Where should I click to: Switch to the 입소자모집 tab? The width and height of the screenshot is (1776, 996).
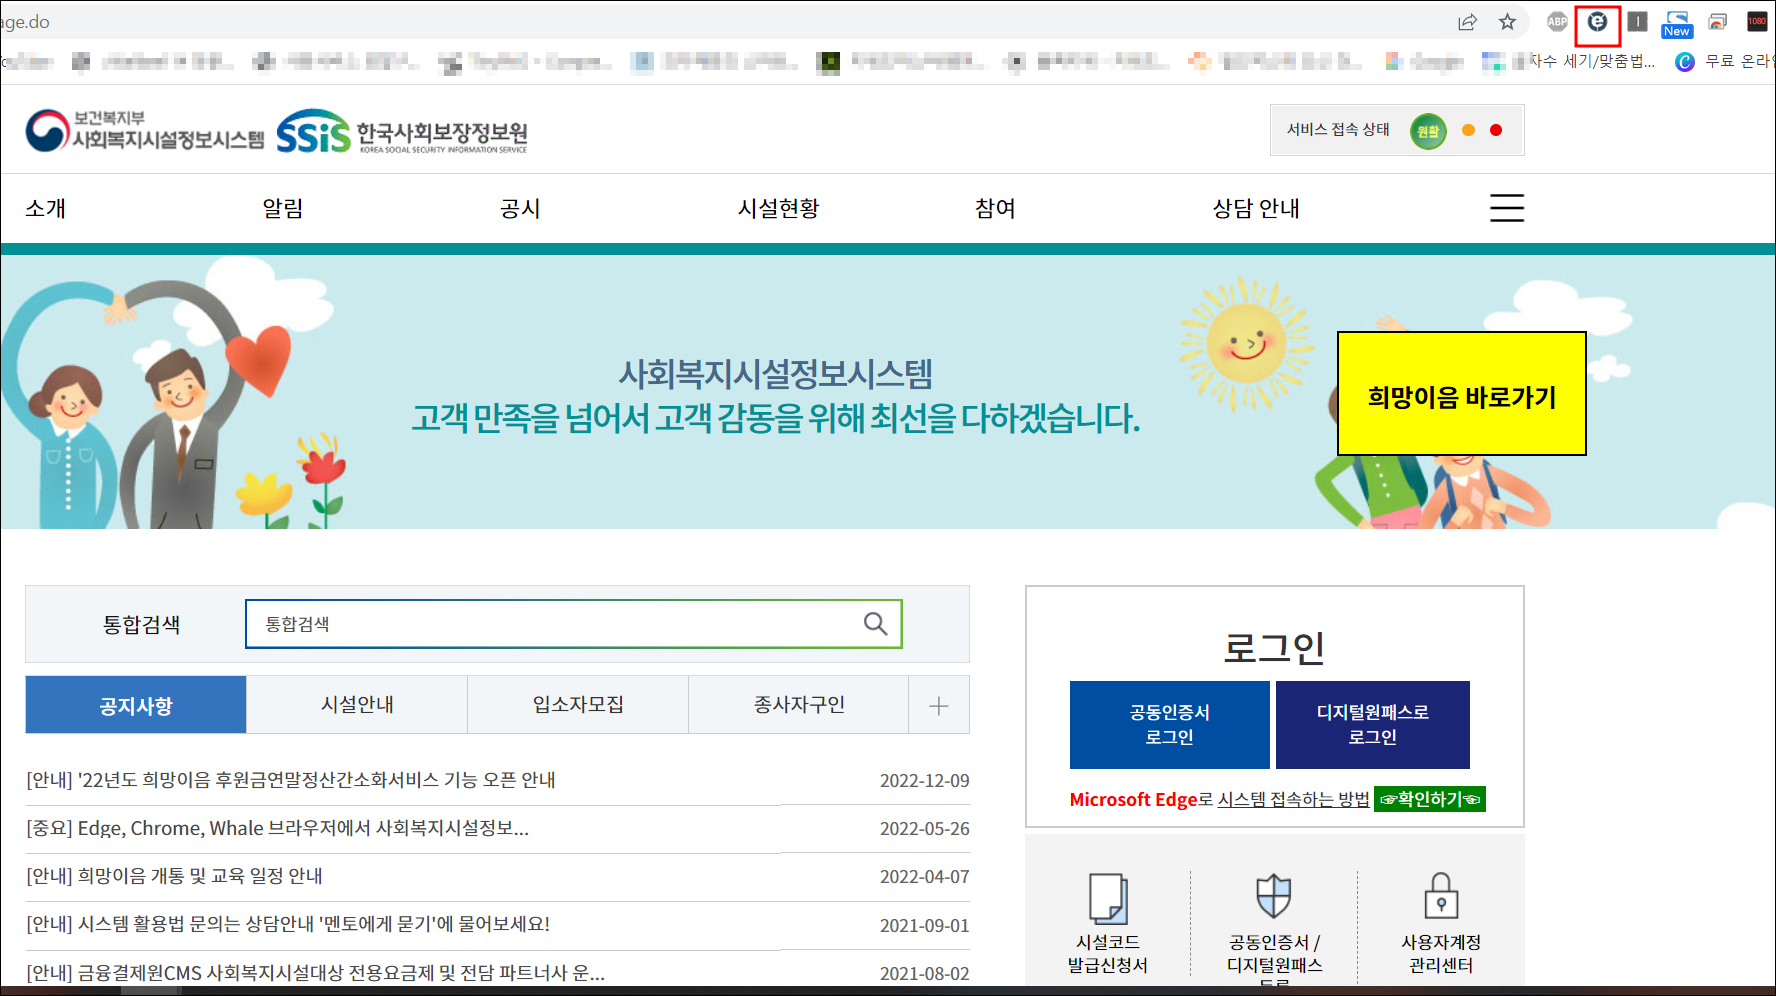(578, 705)
